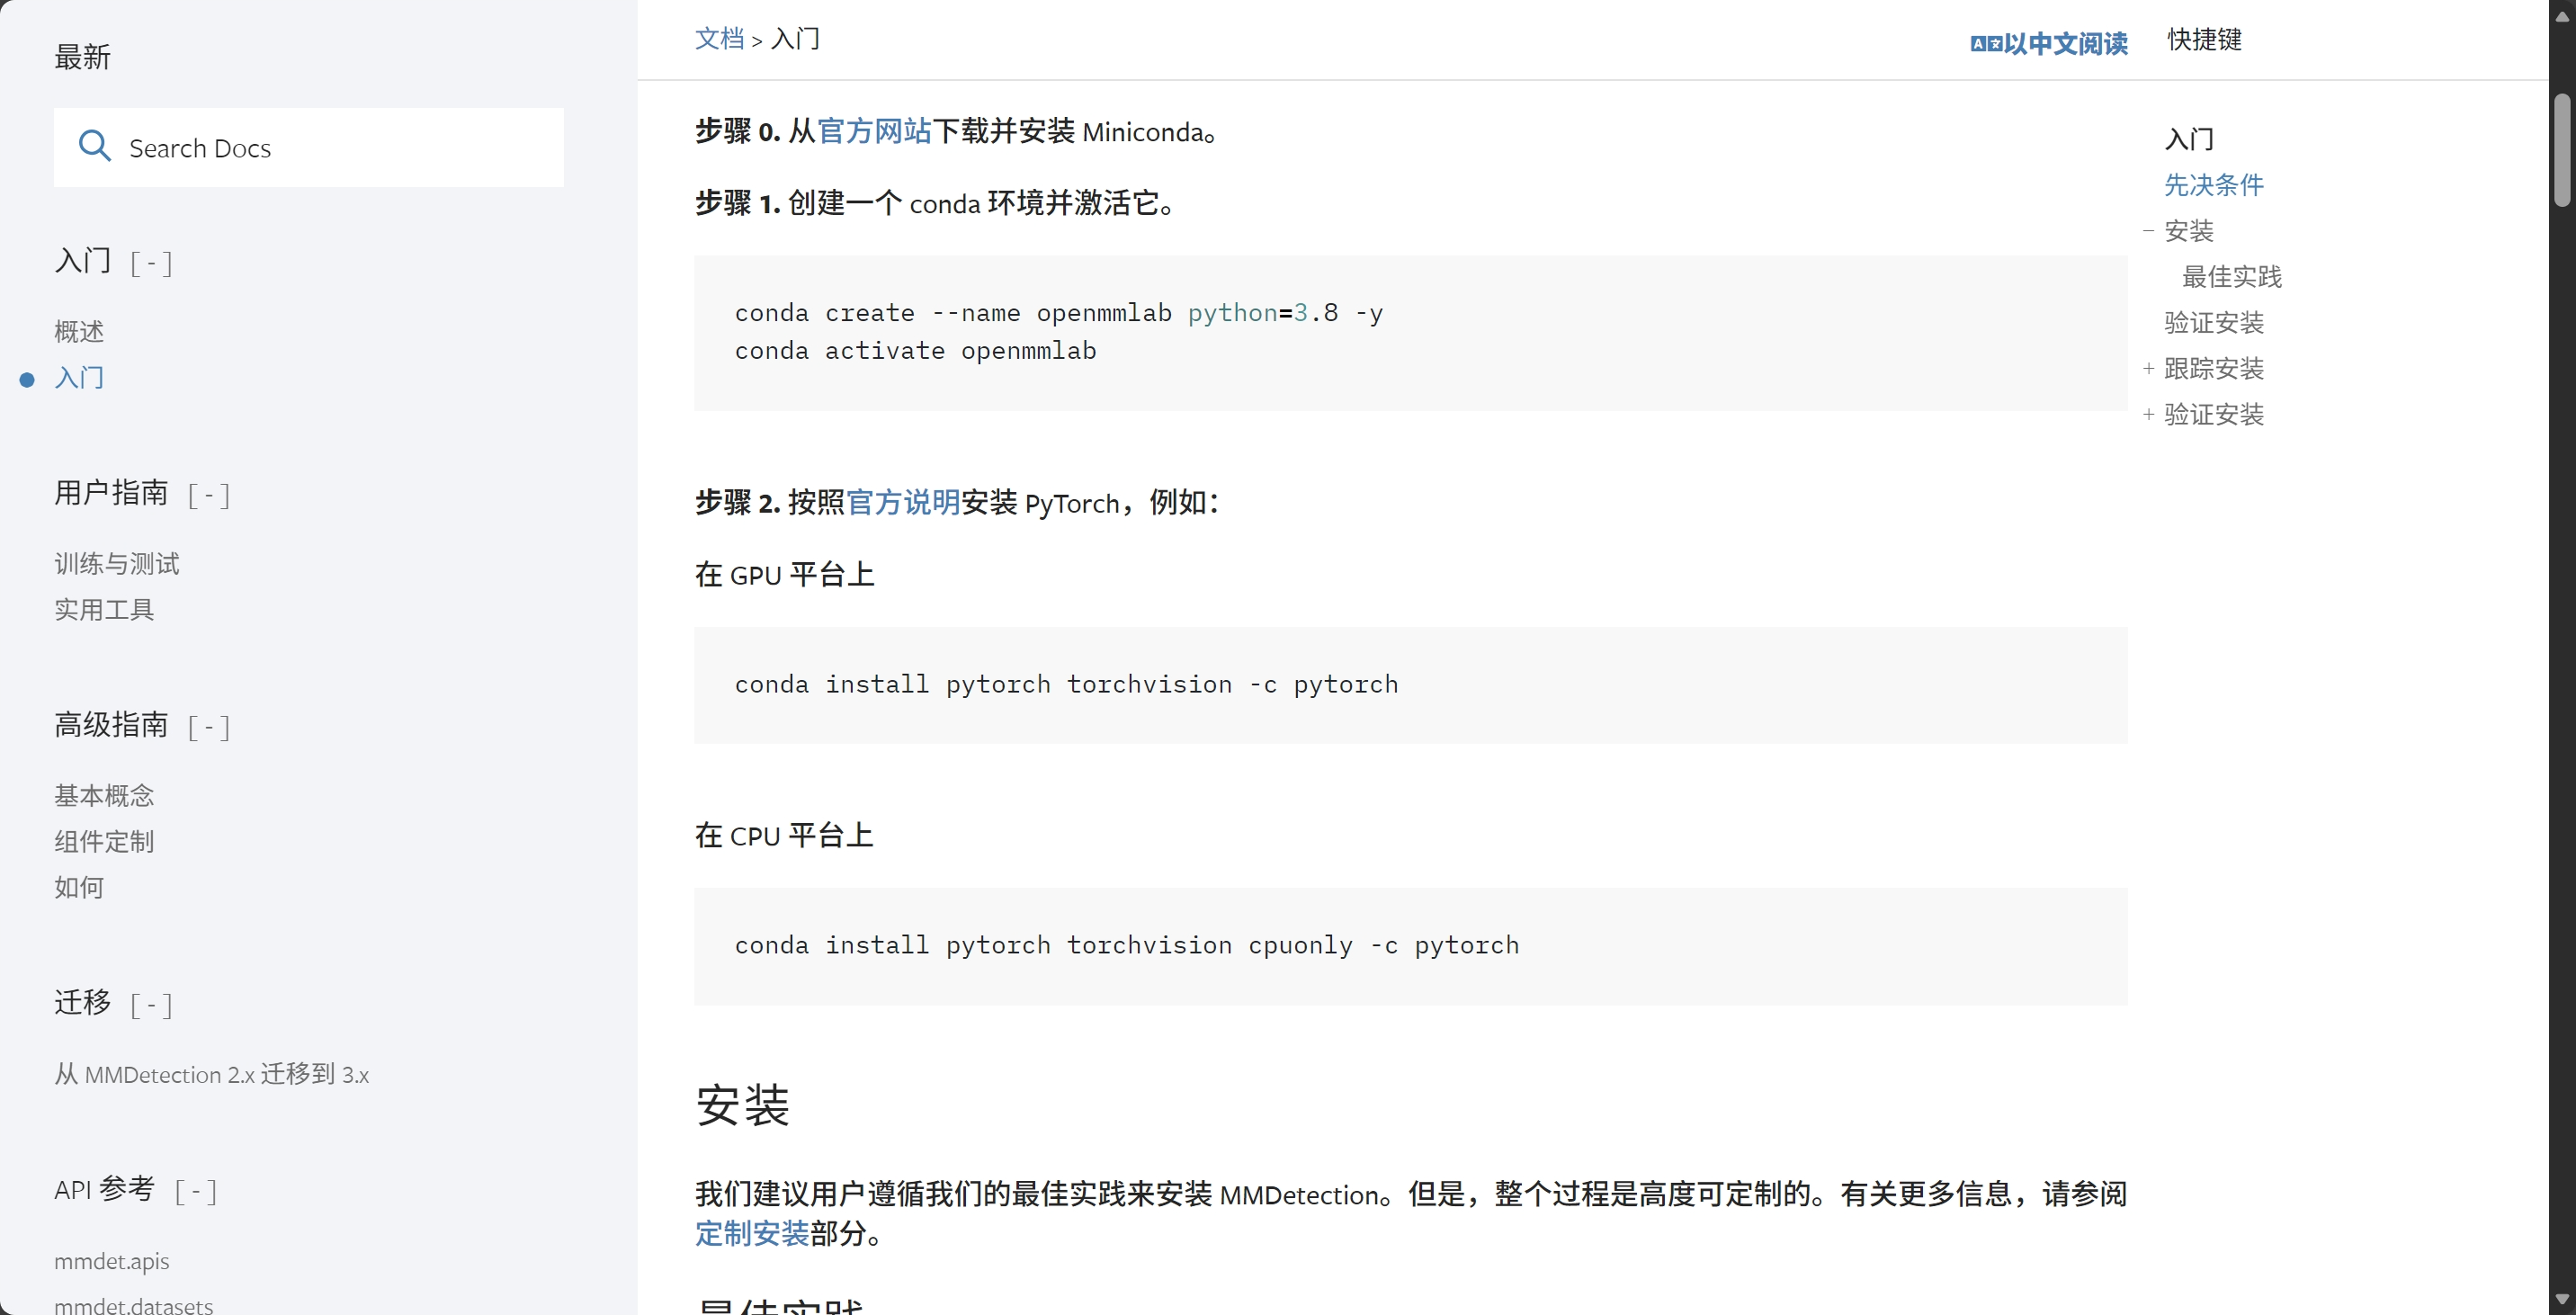Click the 文档 breadcrumb link
Viewport: 2576px width, 1315px height.
point(718,38)
